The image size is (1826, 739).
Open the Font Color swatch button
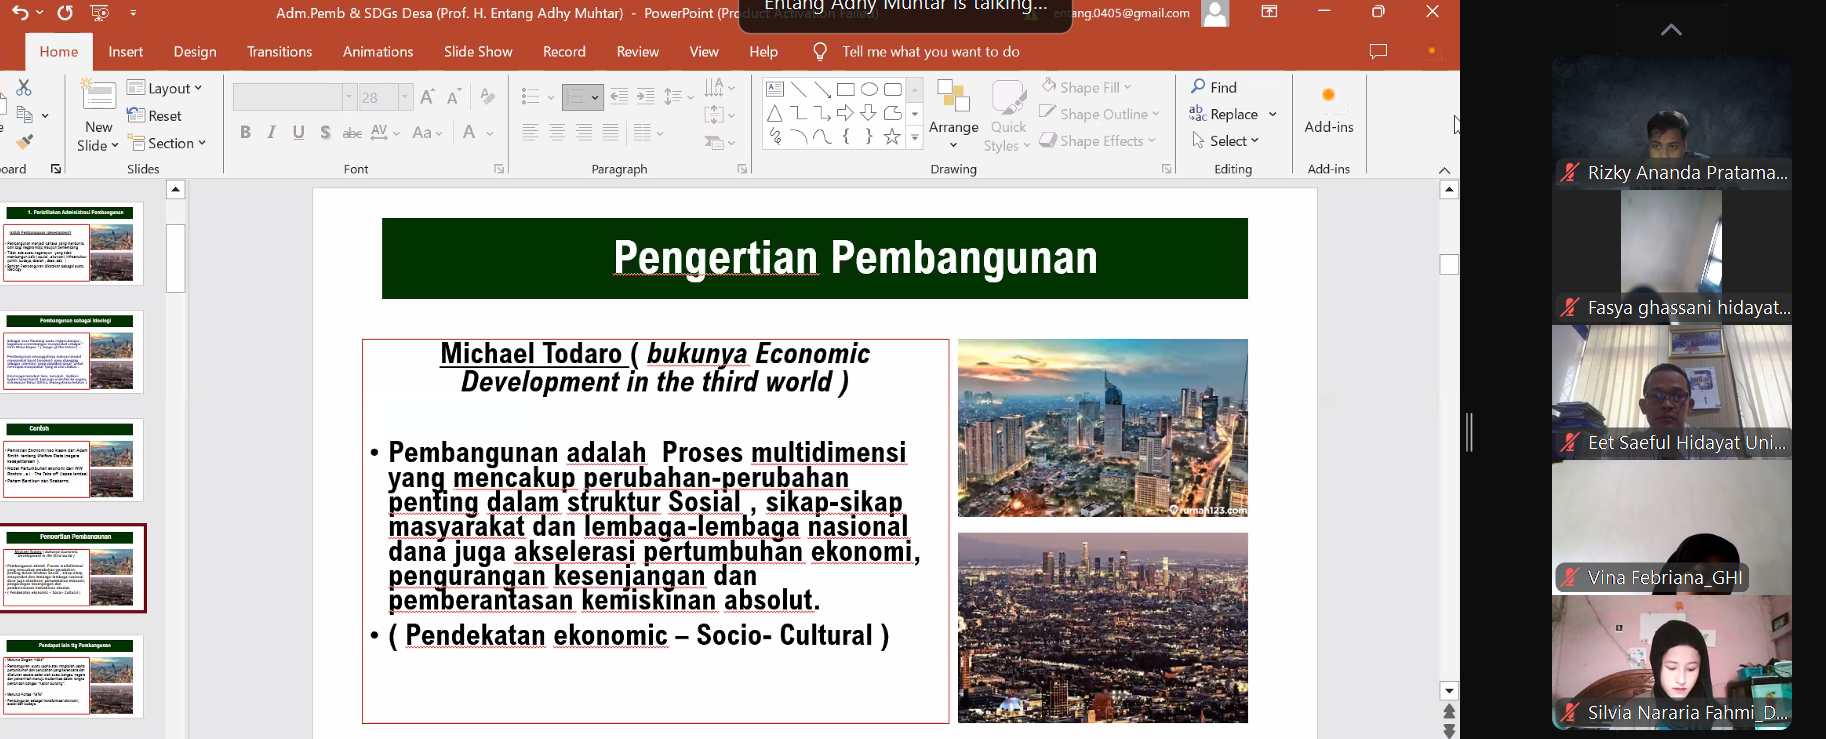point(469,132)
